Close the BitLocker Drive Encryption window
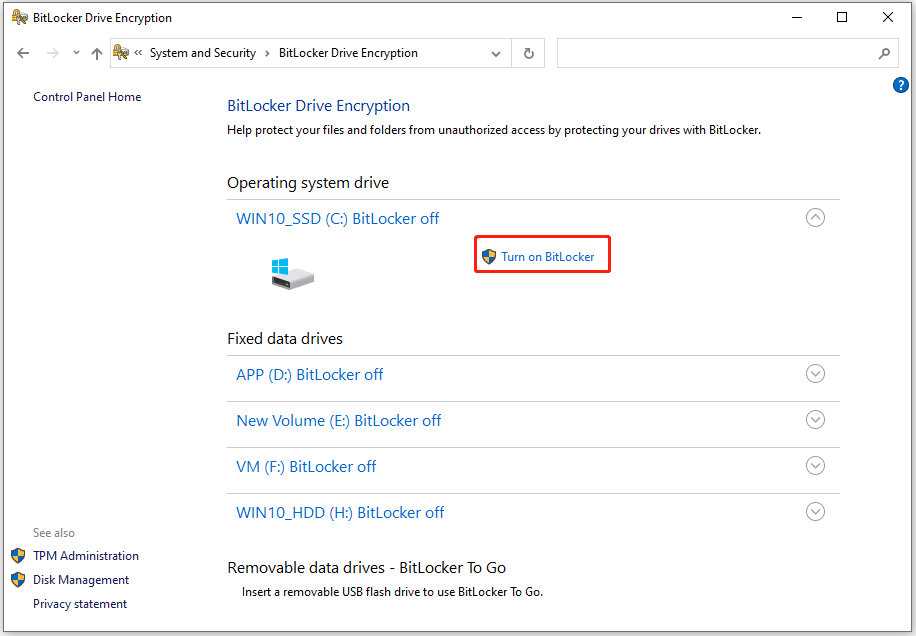The height and width of the screenshot is (636, 916). click(887, 18)
